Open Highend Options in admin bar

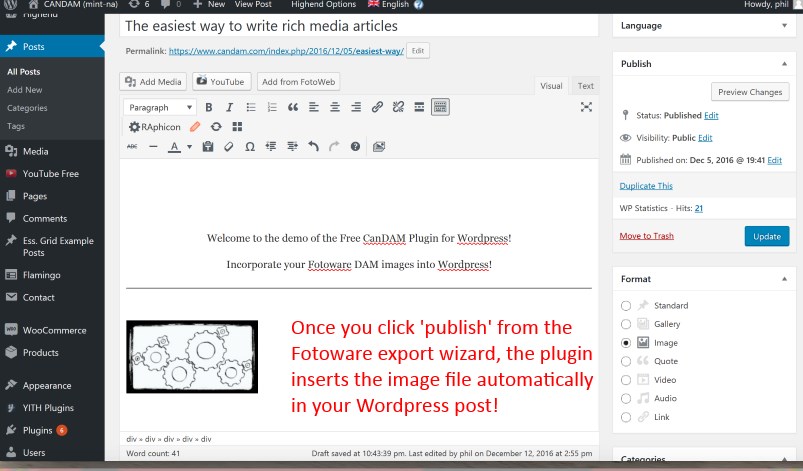(323, 5)
